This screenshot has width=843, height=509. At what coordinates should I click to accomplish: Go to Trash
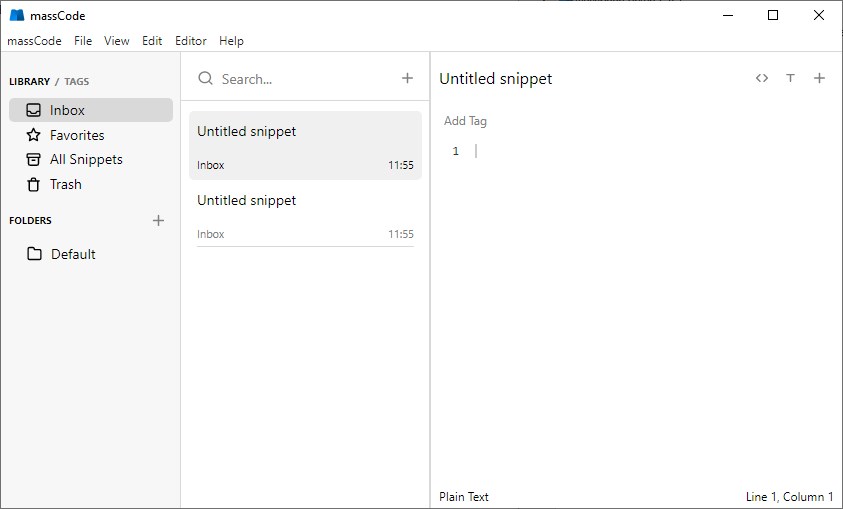point(65,184)
